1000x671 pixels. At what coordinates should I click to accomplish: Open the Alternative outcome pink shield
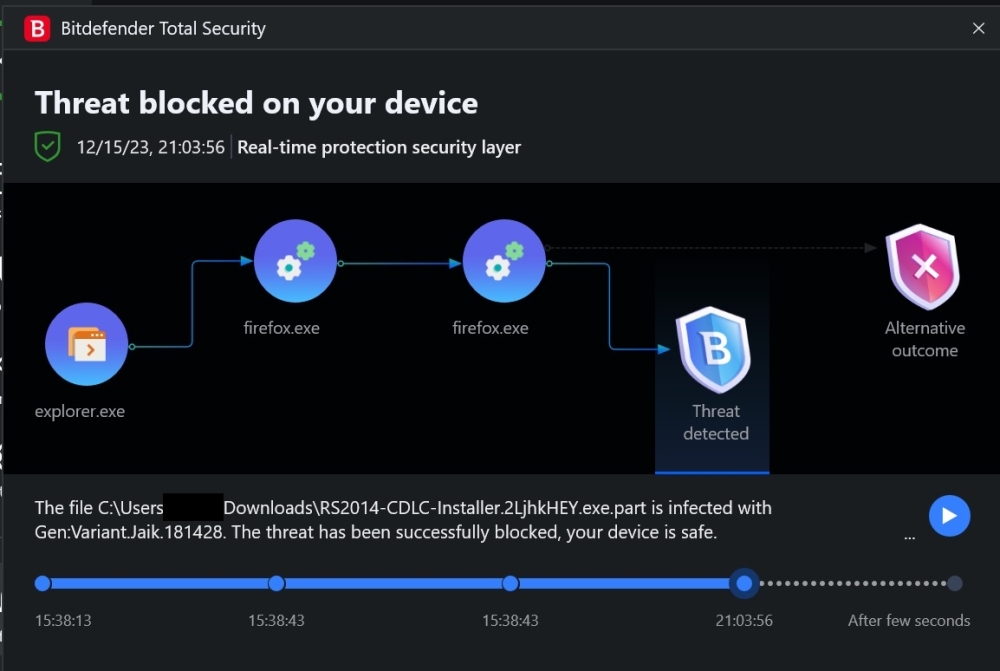click(924, 266)
